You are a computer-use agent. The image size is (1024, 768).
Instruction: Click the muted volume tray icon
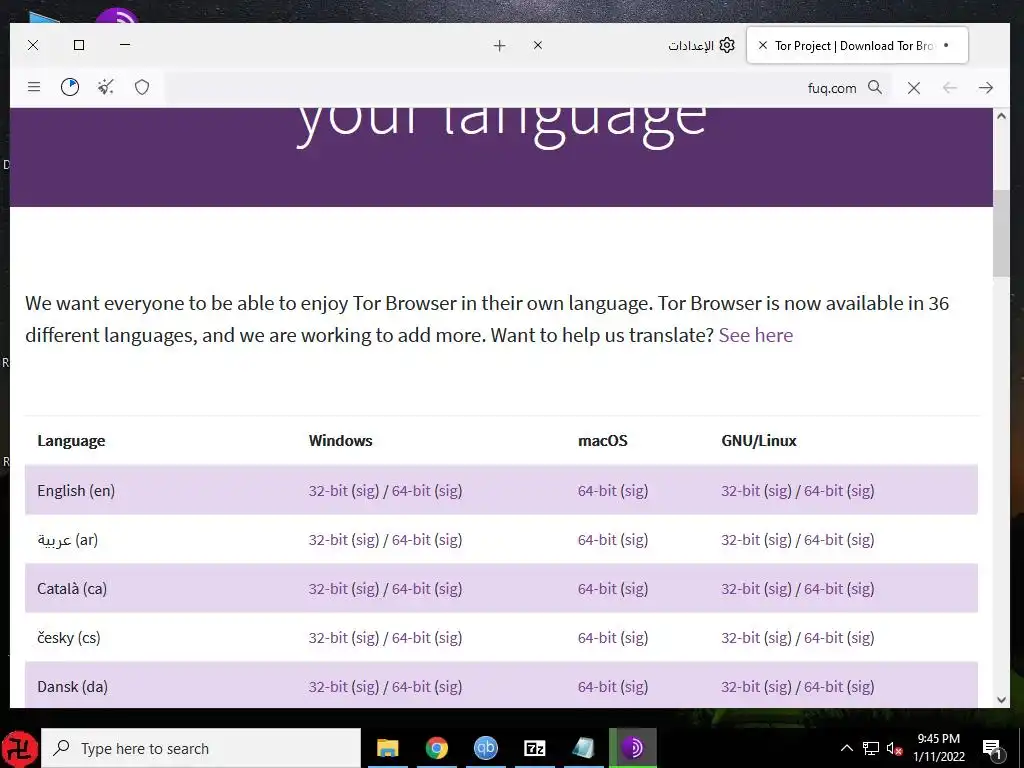[x=894, y=748]
